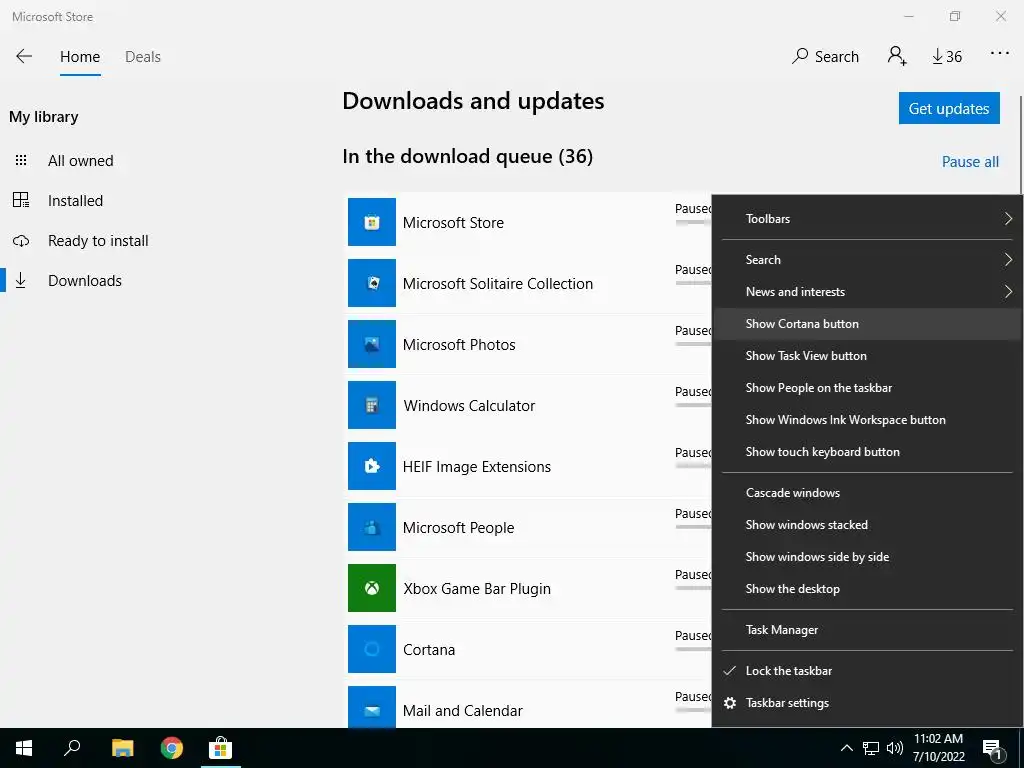
Task: Click the green Xbox Game Bar Plugin icon
Action: click(x=372, y=588)
